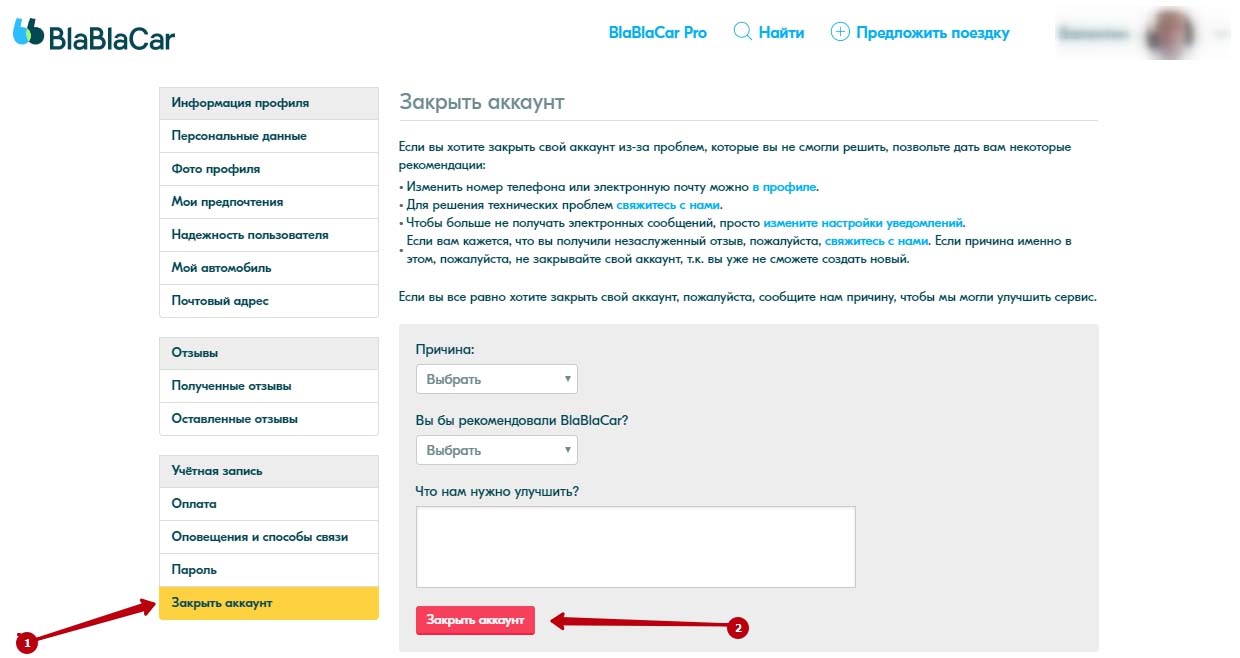1240x658 pixels.
Task: Click the highlighted Закрыть аккаунт sidebar item
Action: click(x=269, y=603)
